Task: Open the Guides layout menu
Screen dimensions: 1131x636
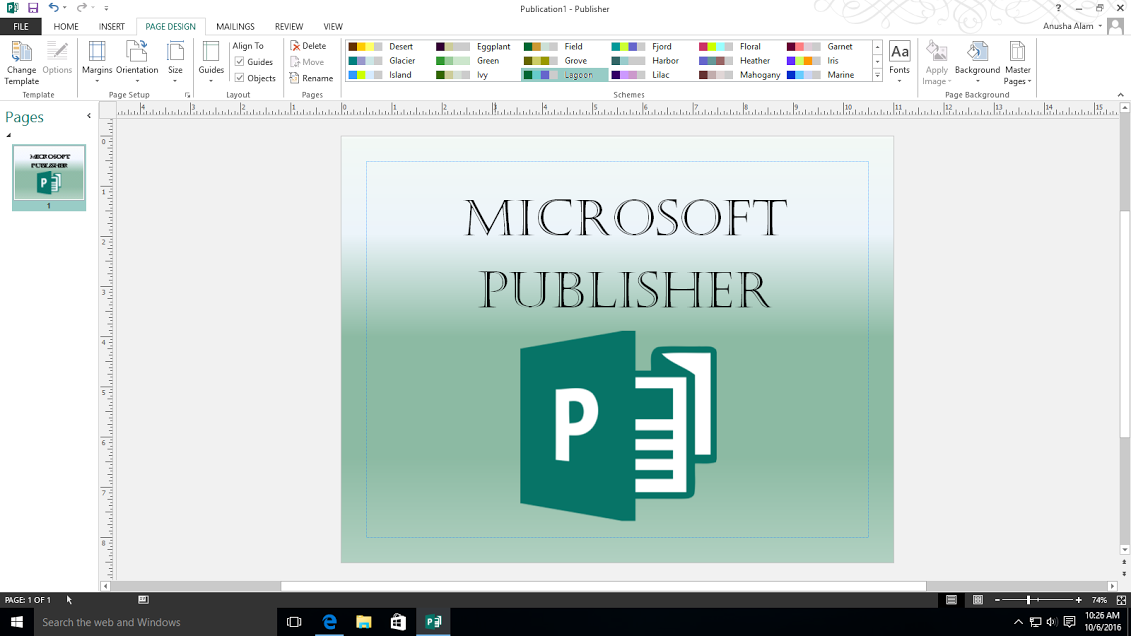Action: (x=211, y=63)
